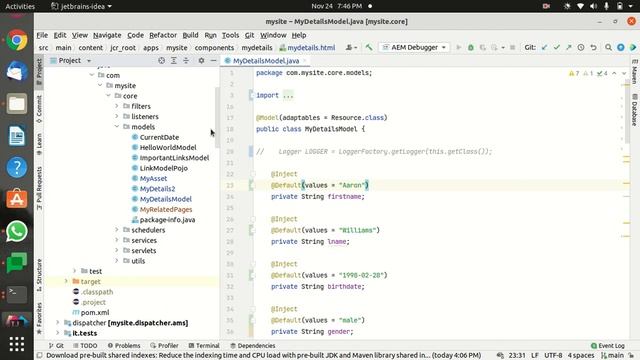
Task: Push commits with the Git arrow icon
Action: click(x=569, y=47)
